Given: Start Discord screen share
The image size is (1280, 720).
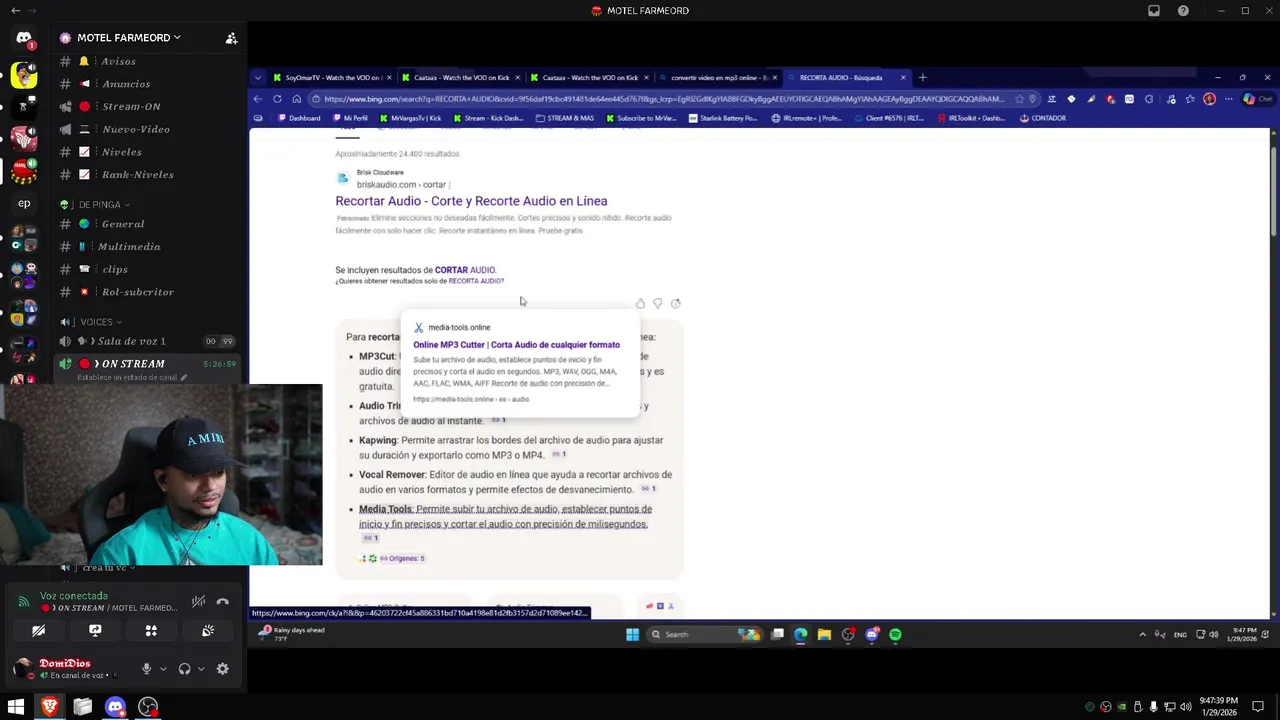Looking at the screenshot, I should point(95,631).
